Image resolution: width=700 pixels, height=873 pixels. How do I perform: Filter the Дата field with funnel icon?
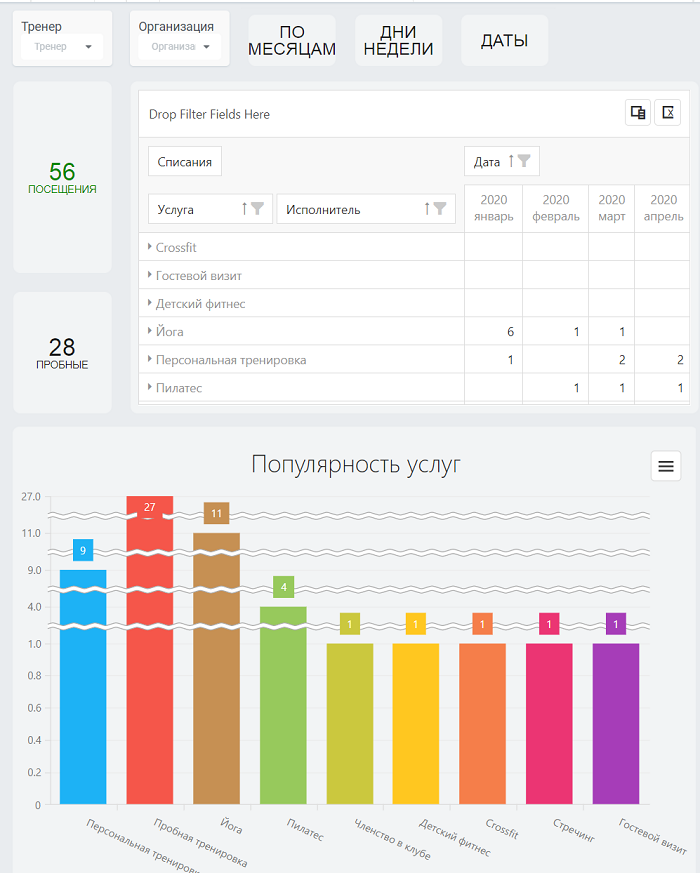(x=524, y=161)
